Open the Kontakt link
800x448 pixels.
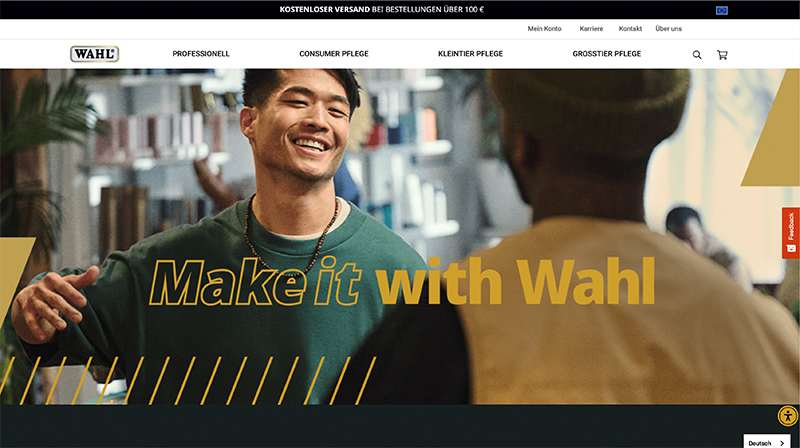point(630,29)
